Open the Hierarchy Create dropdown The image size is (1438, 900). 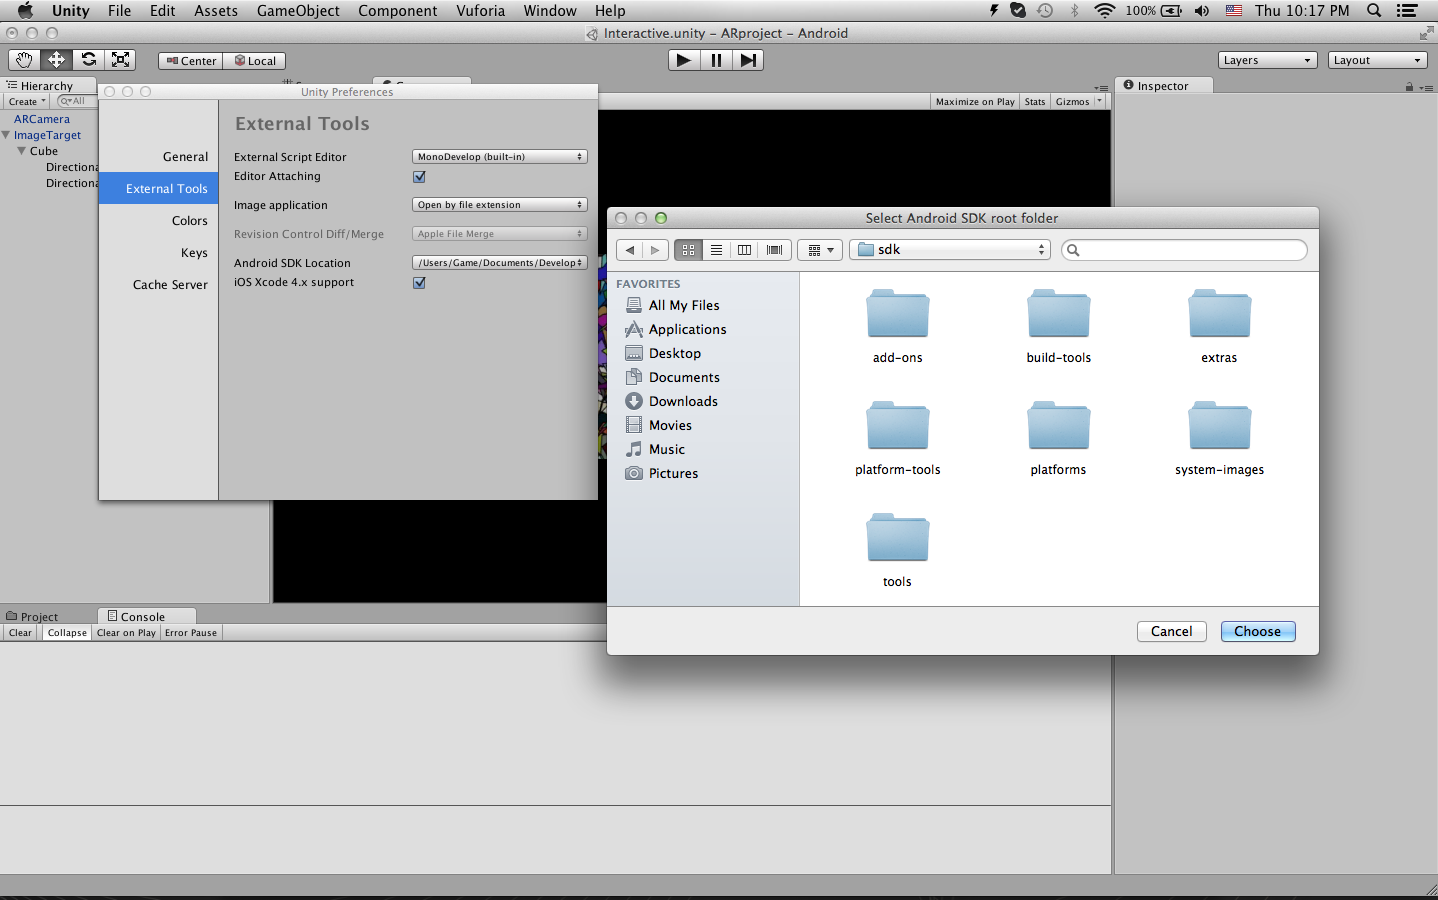pyautogui.click(x=27, y=101)
